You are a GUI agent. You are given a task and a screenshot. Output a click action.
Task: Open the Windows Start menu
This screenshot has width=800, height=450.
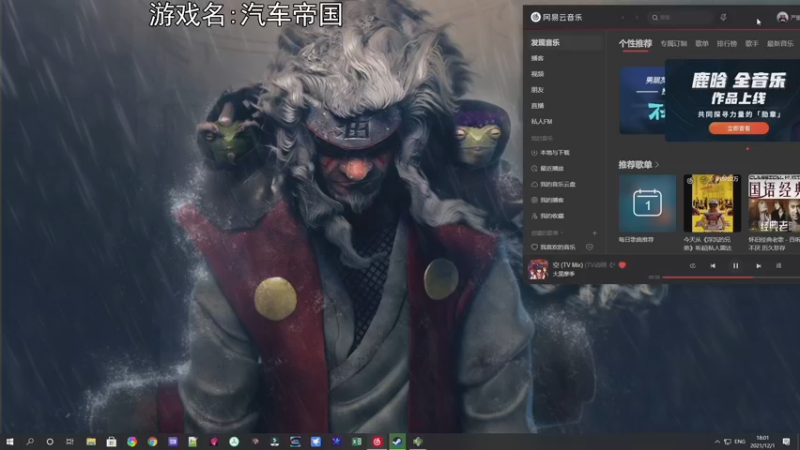tap(9, 442)
